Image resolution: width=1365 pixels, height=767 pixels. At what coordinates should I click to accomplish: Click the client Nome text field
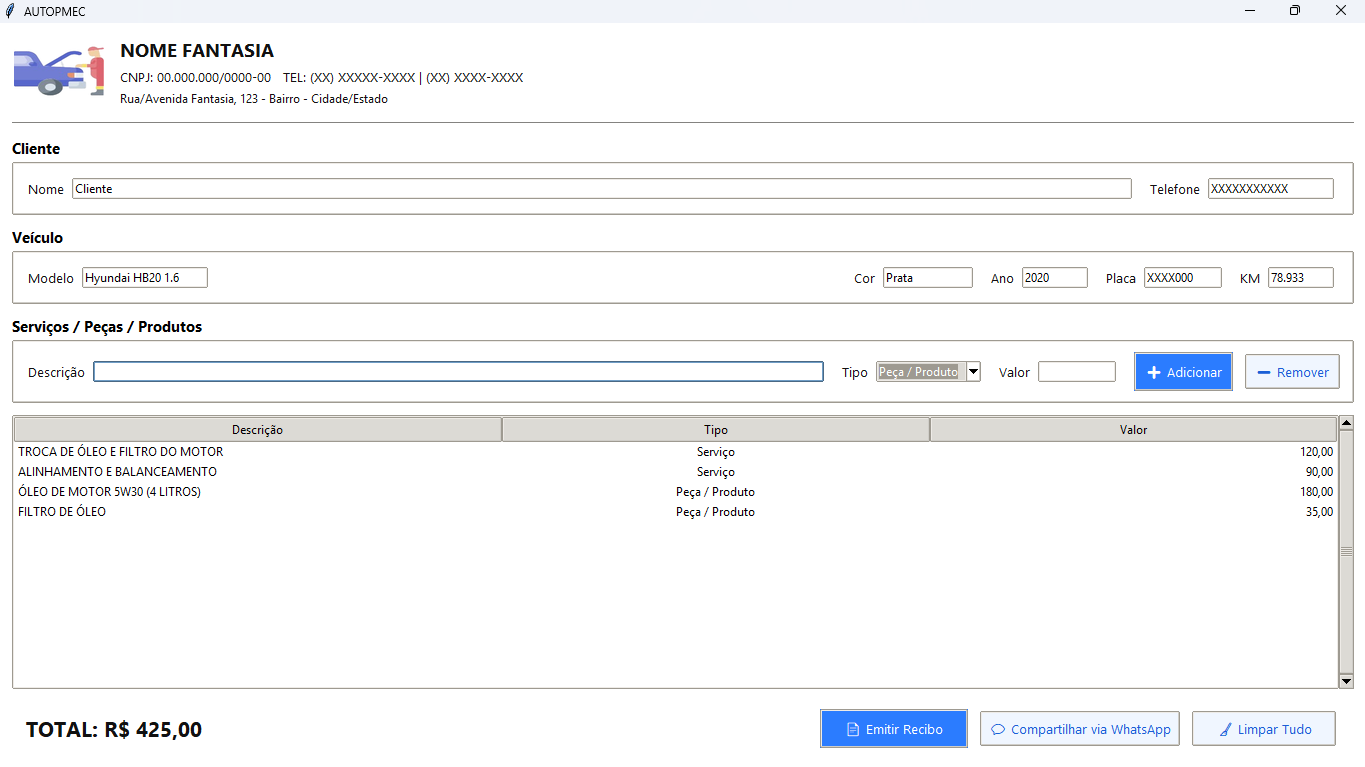pyautogui.click(x=601, y=189)
